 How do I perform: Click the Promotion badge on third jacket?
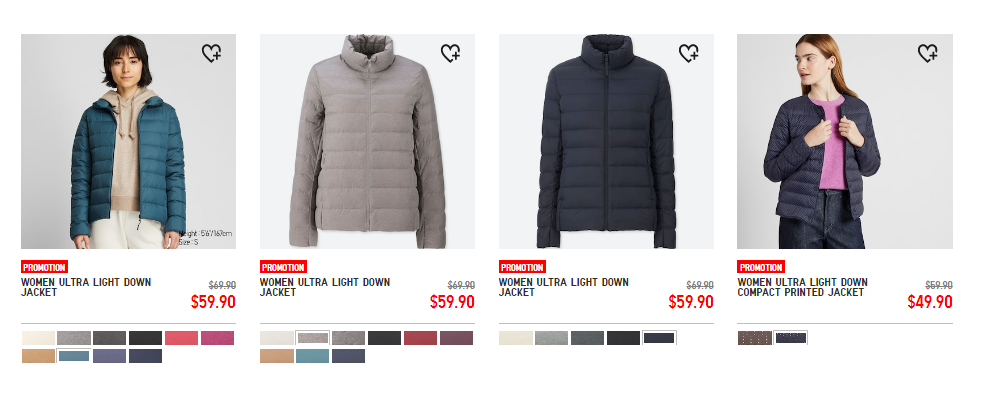(522, 268)
